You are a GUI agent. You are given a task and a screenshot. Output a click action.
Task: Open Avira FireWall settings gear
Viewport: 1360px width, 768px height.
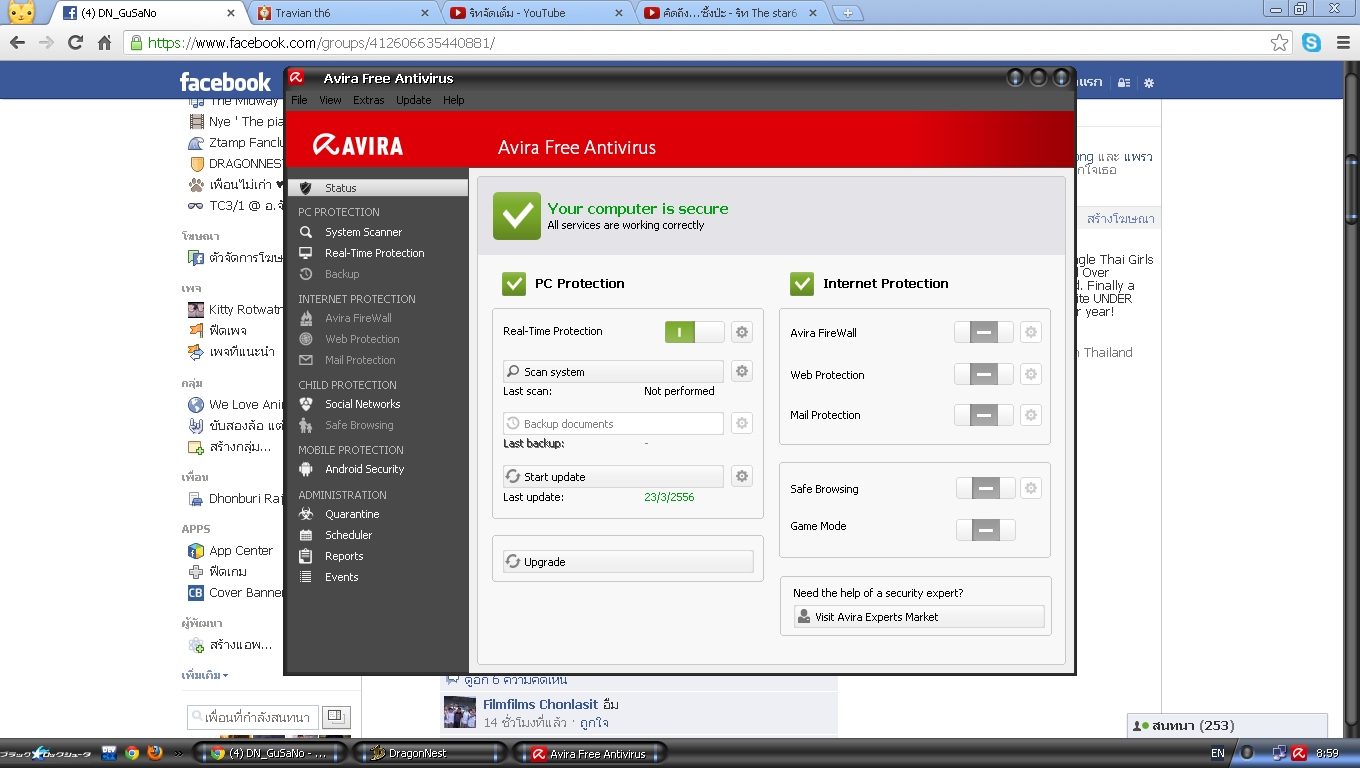coord(1031,333)
